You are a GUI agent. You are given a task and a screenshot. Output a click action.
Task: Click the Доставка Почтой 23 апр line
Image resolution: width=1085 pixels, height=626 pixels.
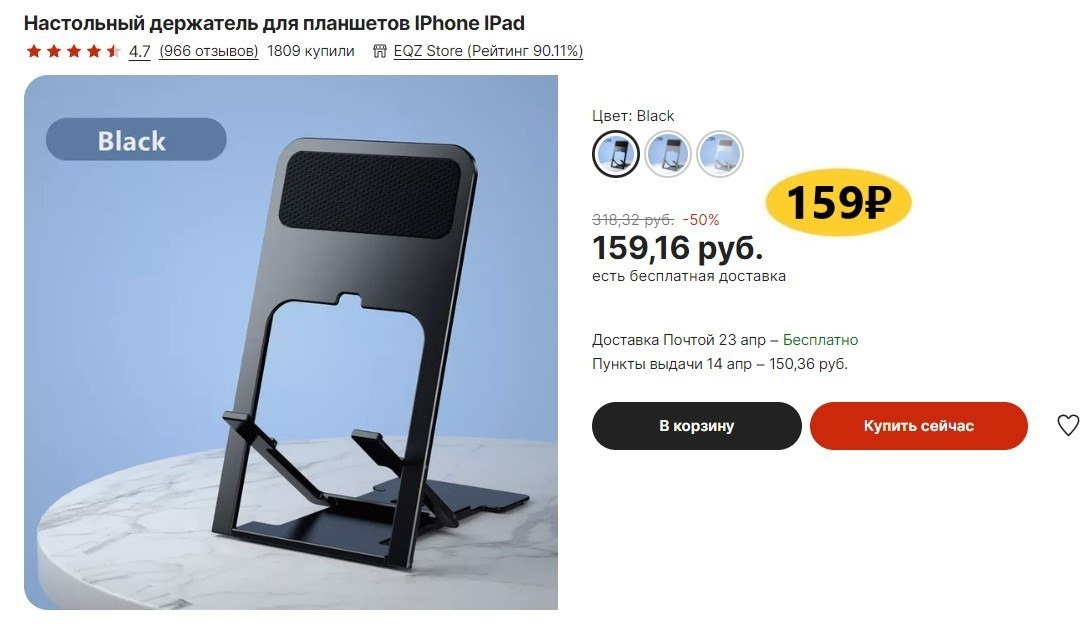(x=724, y=340)
